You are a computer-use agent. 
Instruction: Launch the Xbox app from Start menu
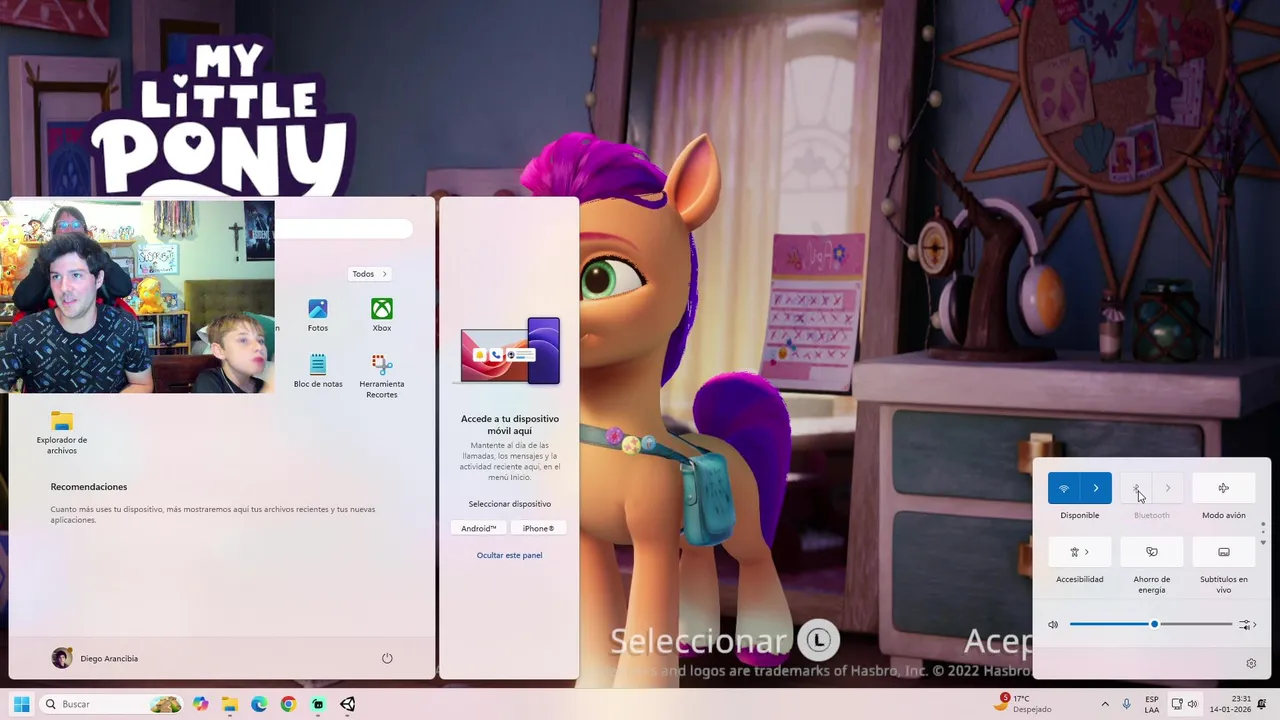(x=382, y=315)
